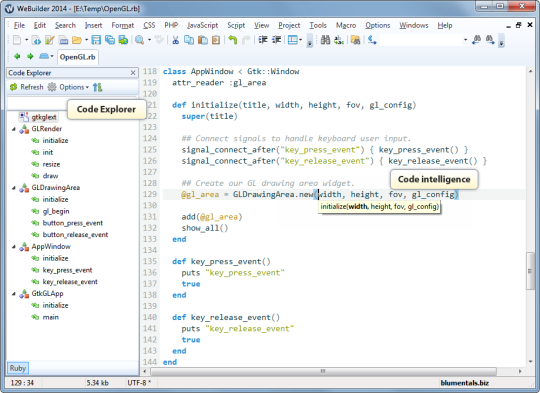Select the OpenGL.rb document tab

coord(77,57)
